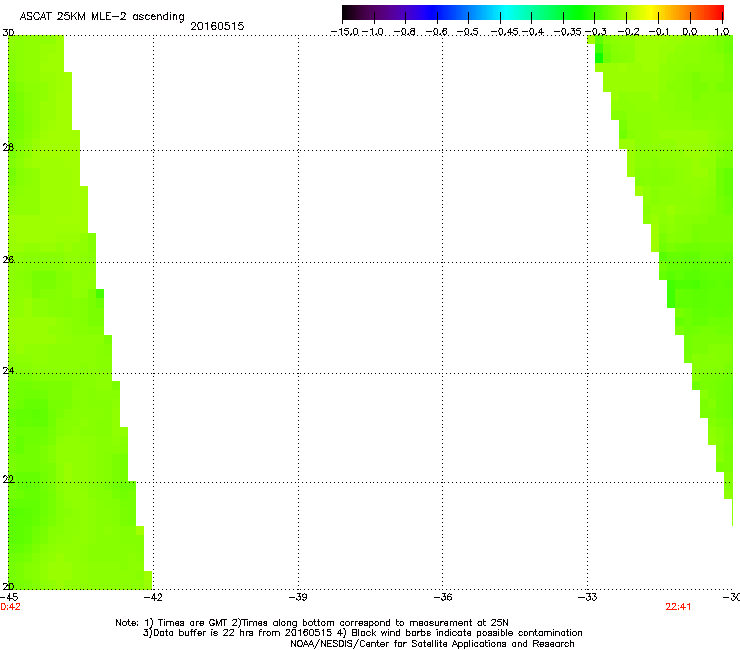Viewport: 740px width, 650px height.
Task: Click the -0.45 color scale label
Action: pos(505,32)
